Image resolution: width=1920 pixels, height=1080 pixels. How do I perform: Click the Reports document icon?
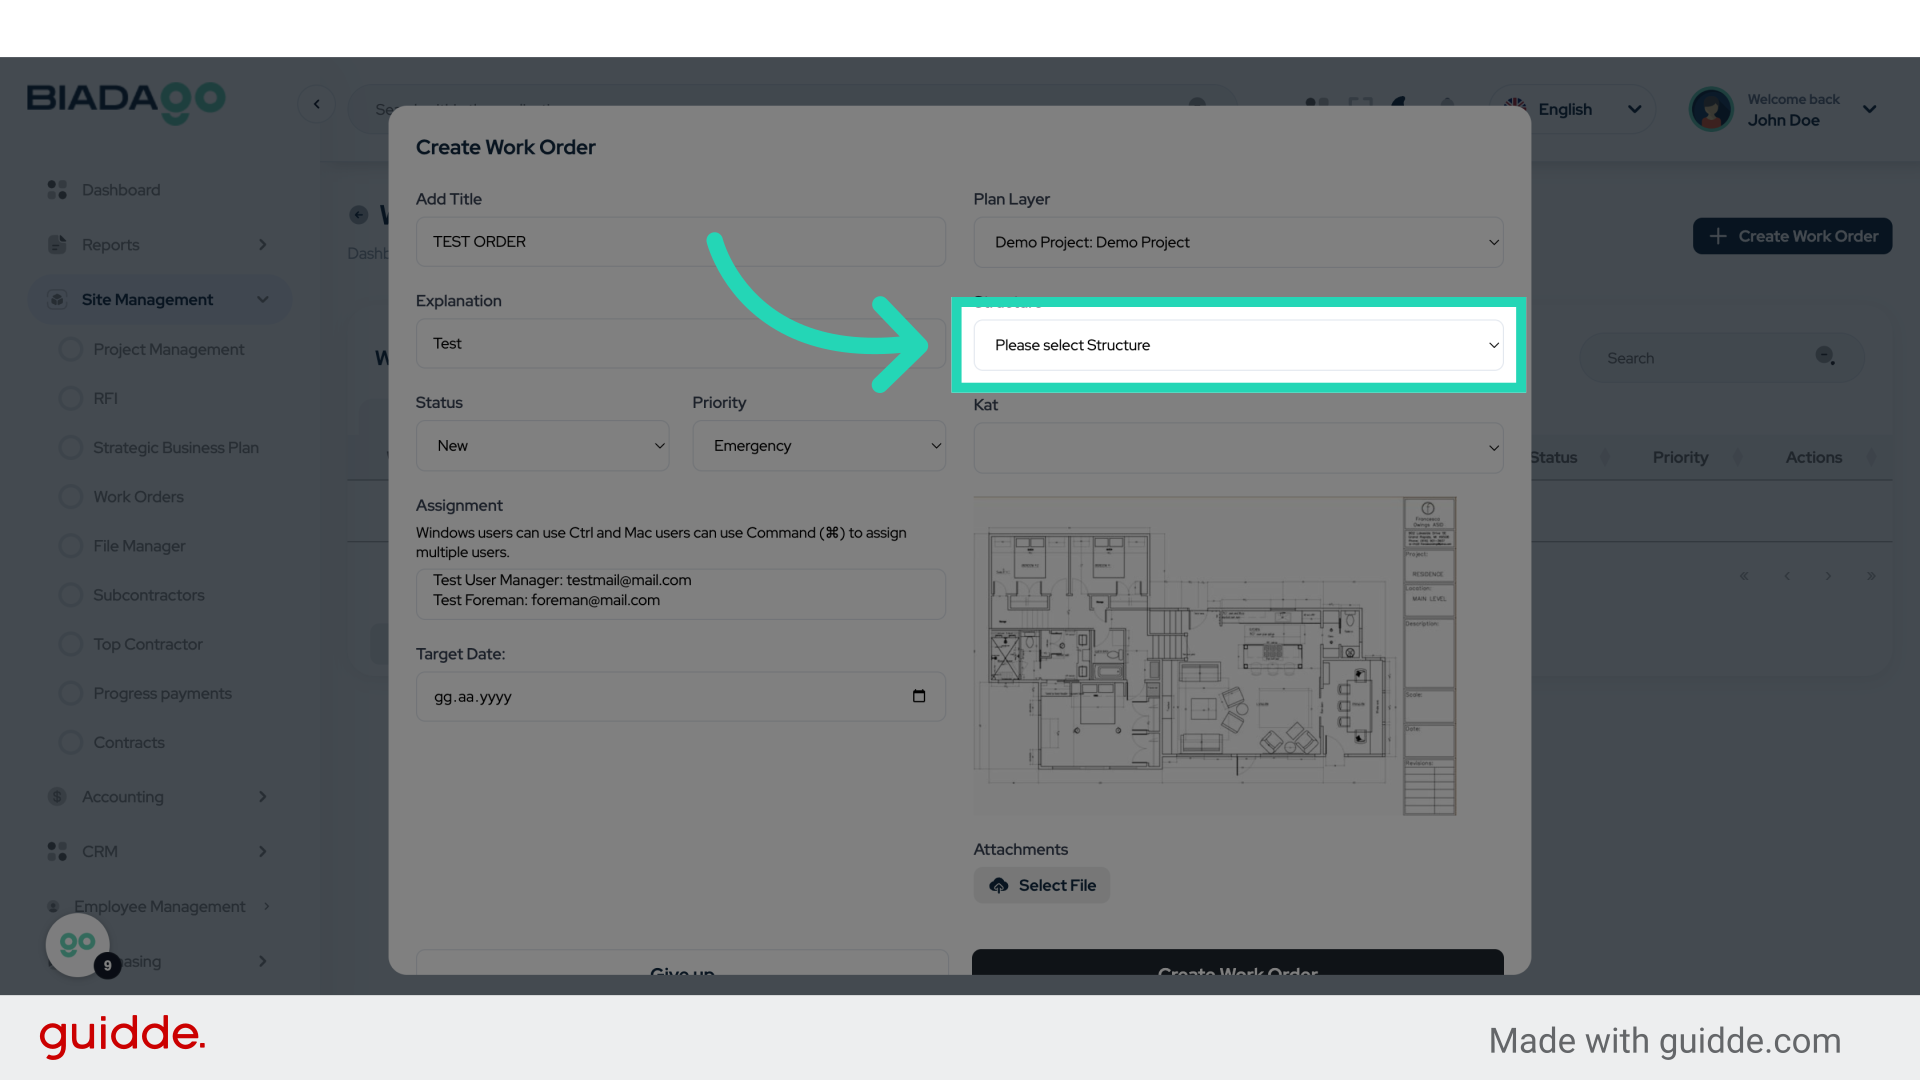(x=56, y=244)
